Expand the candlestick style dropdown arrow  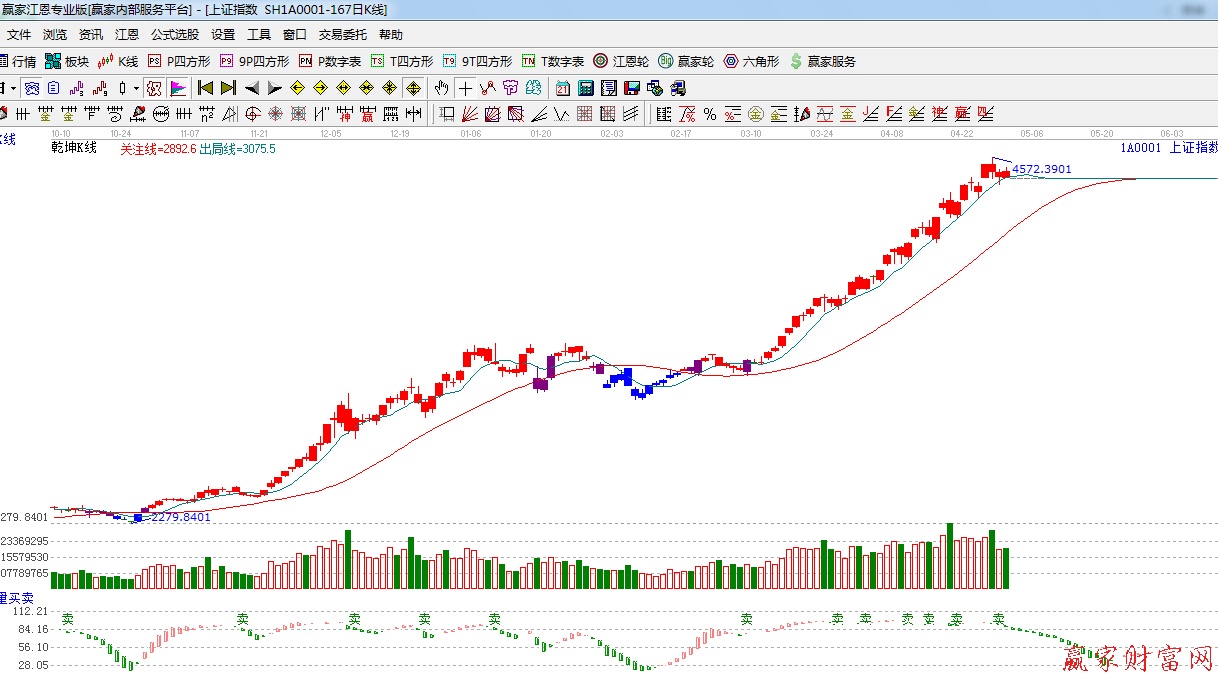click(135, 88)
